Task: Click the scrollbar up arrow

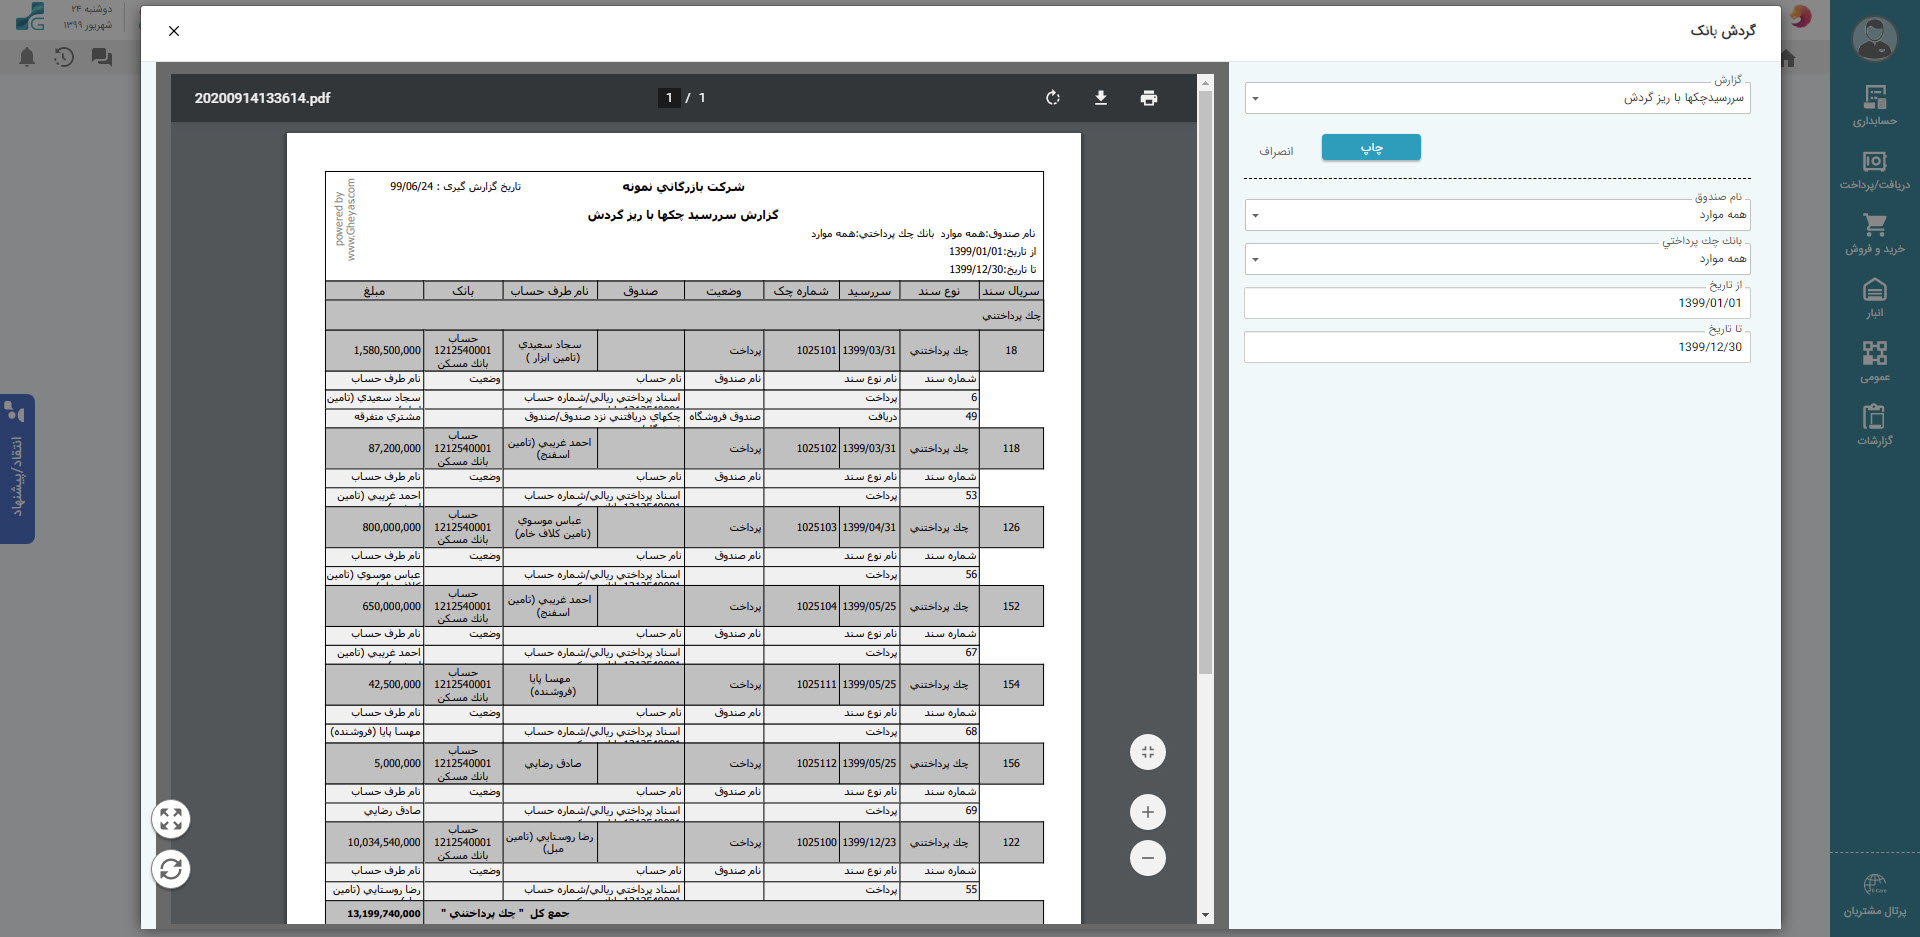Action: (1205, 82)
